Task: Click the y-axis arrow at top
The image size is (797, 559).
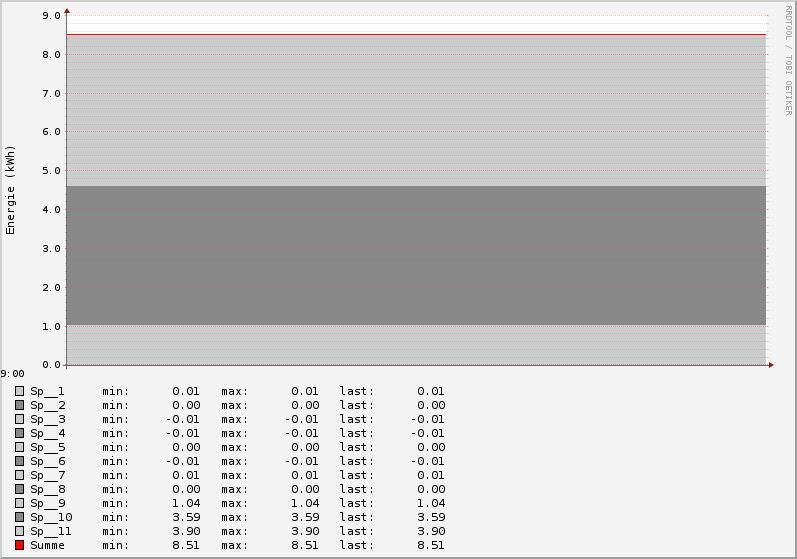Action: pyautogui.click(x=67, y=11)
